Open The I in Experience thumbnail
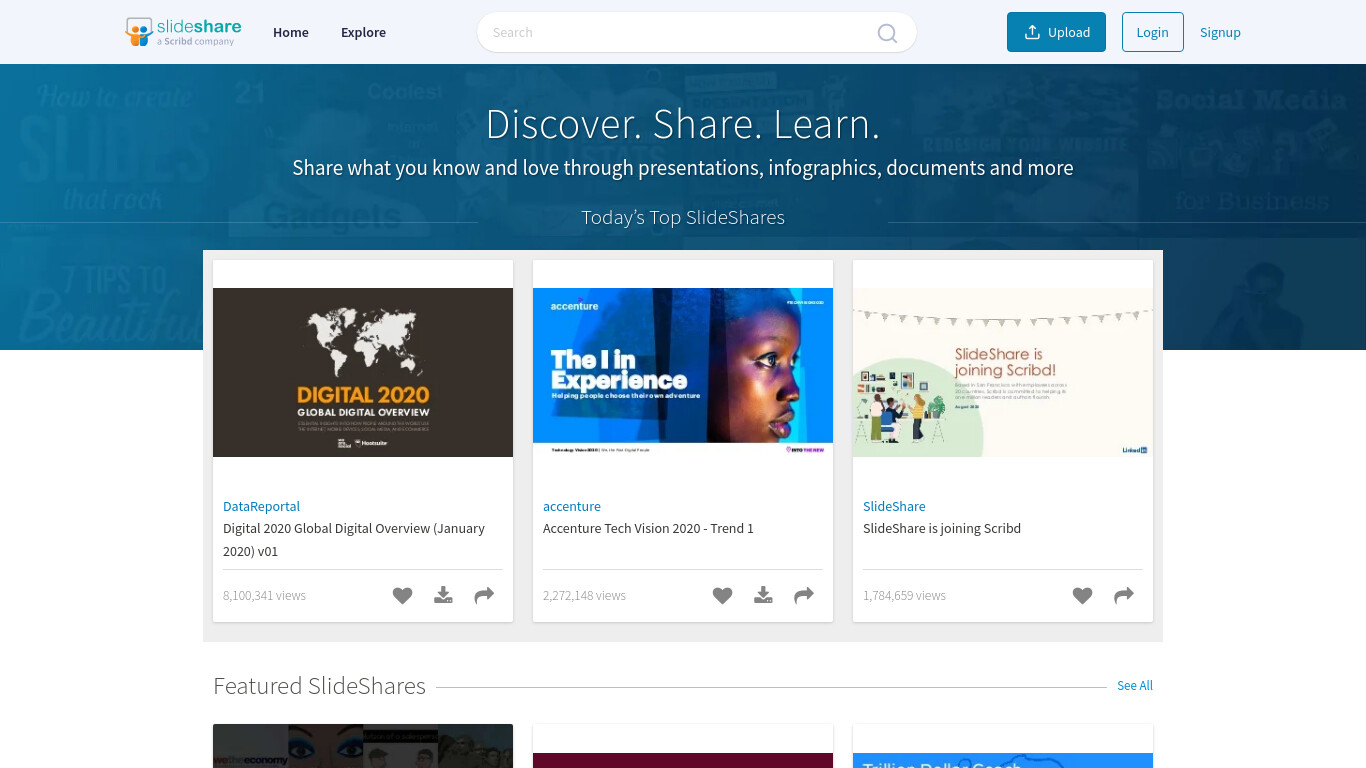 [x=683, y=372]
